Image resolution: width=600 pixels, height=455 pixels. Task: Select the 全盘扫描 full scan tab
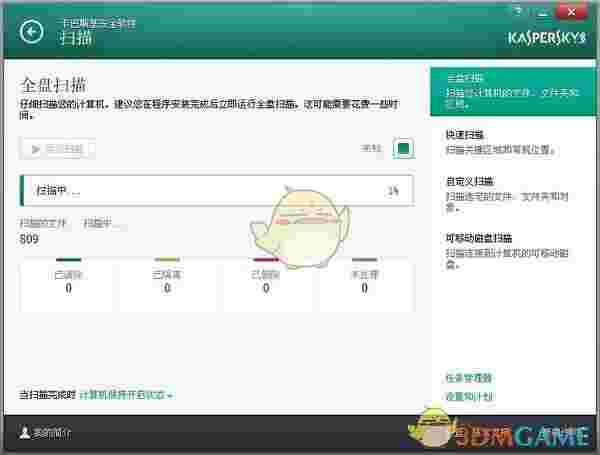tap(513, 91)
